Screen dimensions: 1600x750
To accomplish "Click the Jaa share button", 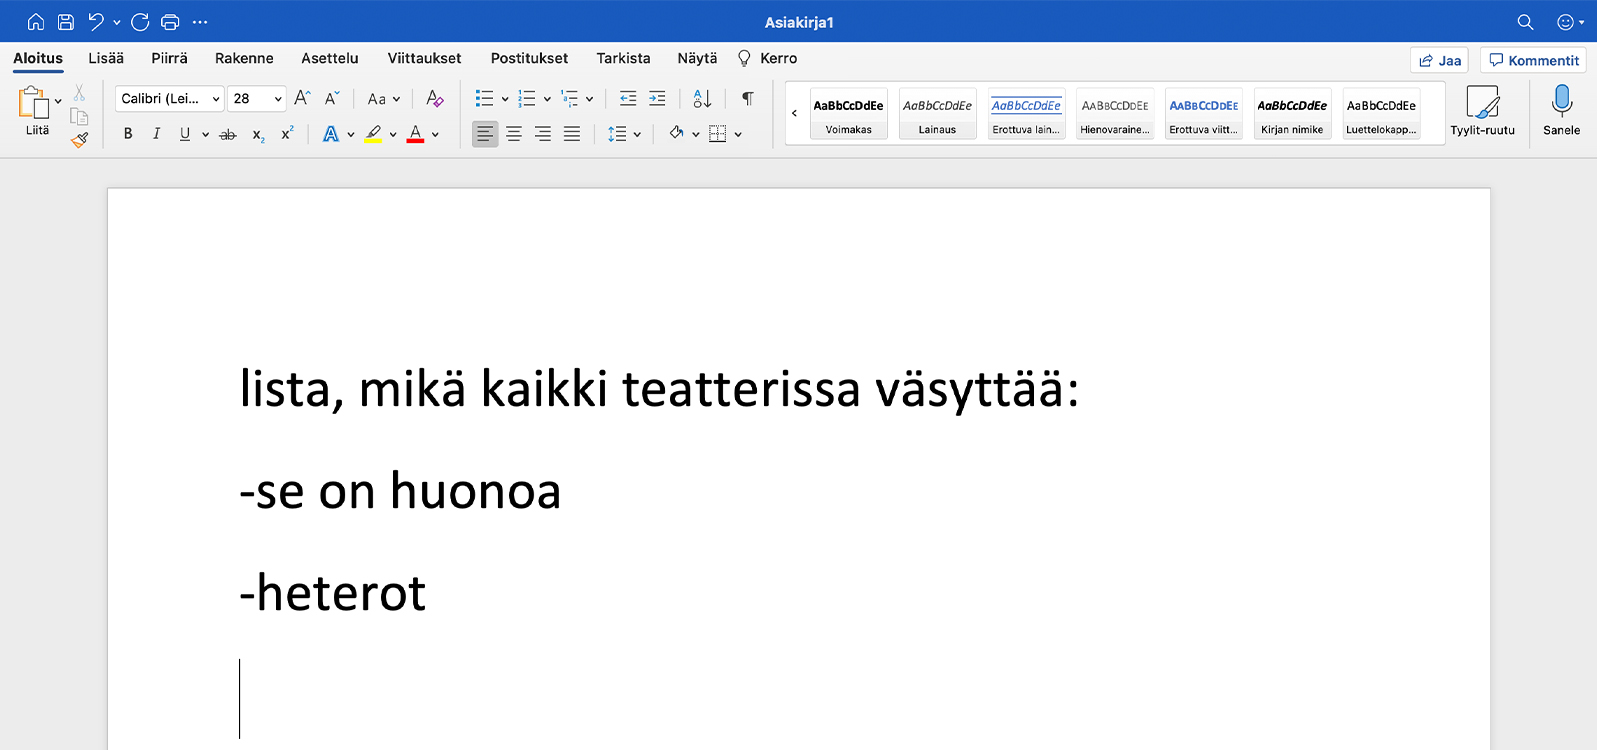I will point(1439,61).
